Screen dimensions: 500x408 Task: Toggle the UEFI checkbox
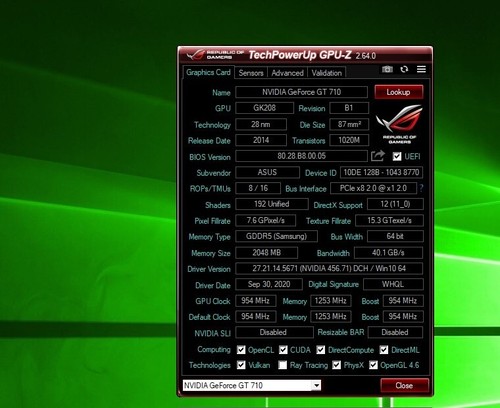pos(397,156)
